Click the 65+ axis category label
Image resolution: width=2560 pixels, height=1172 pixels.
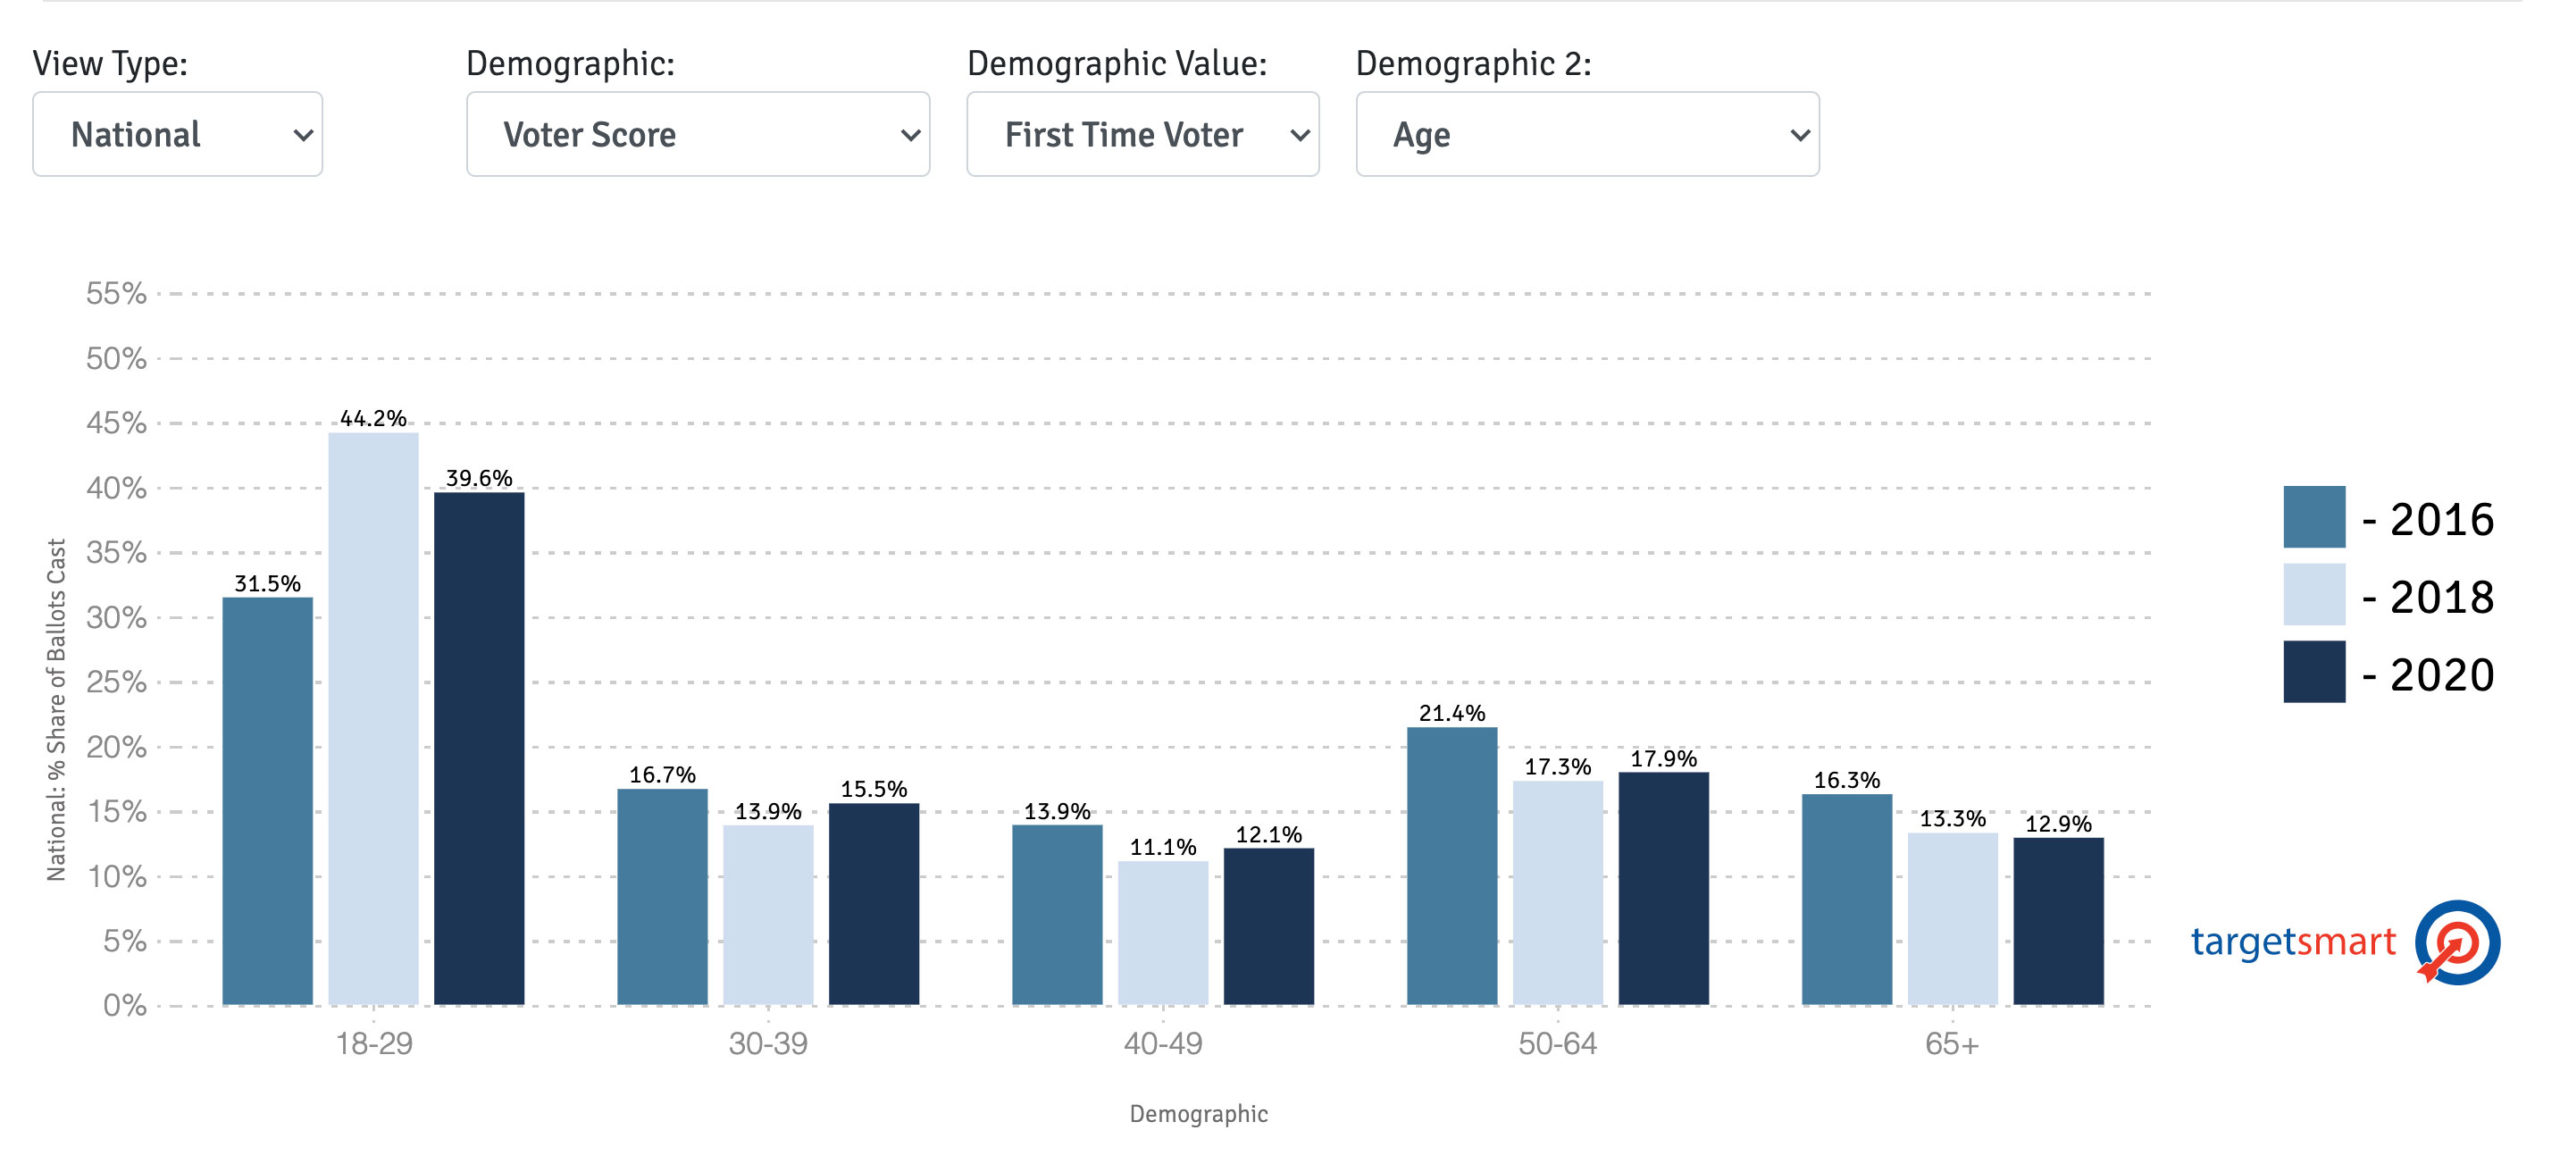[x=1951, y=1044]
